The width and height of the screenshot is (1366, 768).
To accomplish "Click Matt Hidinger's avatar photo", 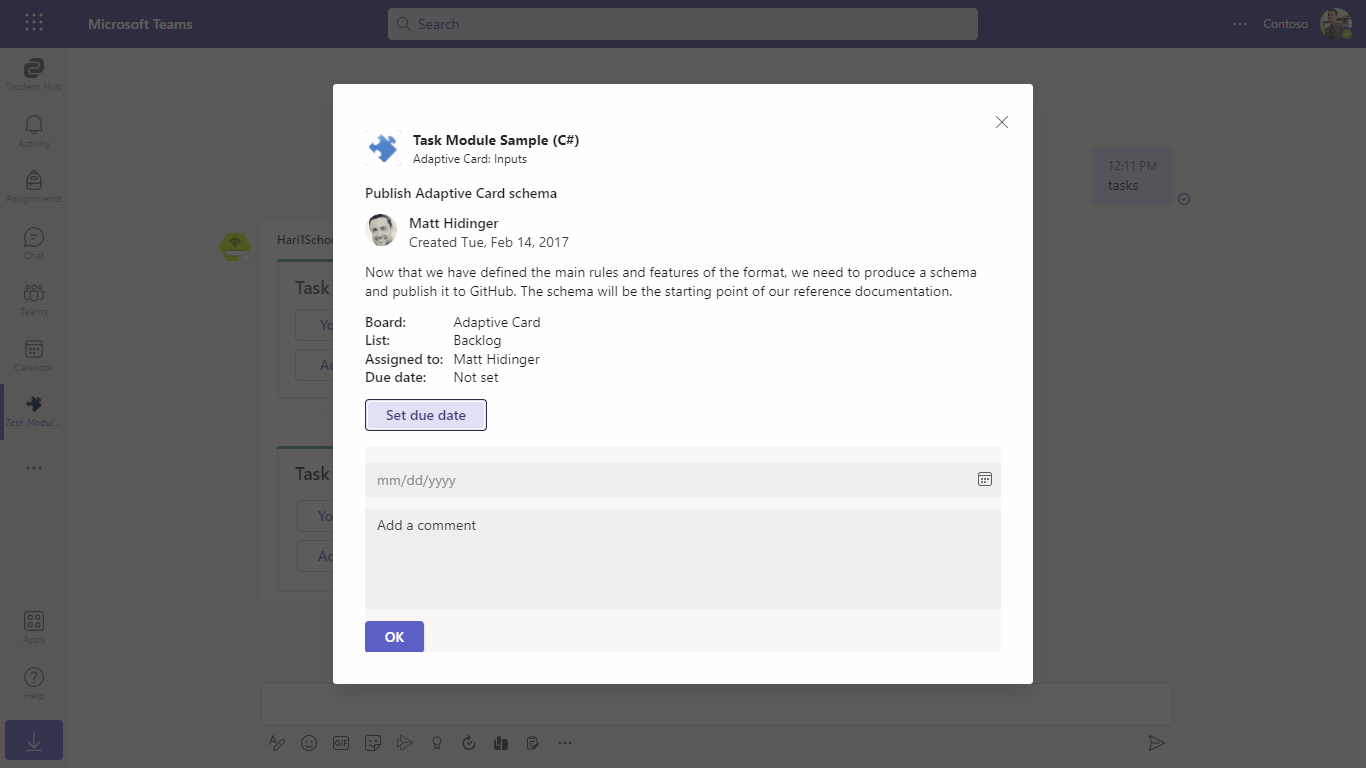I will point(381,231).
